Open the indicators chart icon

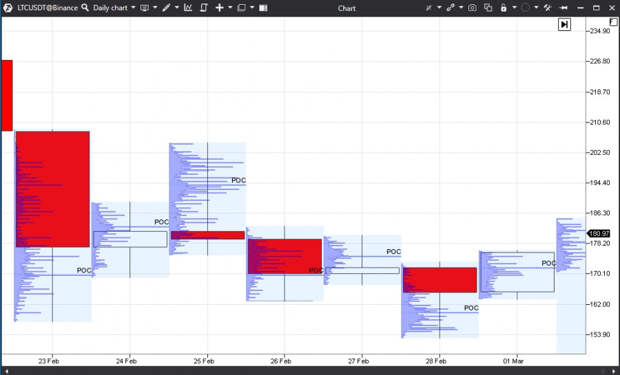[188, 8]
